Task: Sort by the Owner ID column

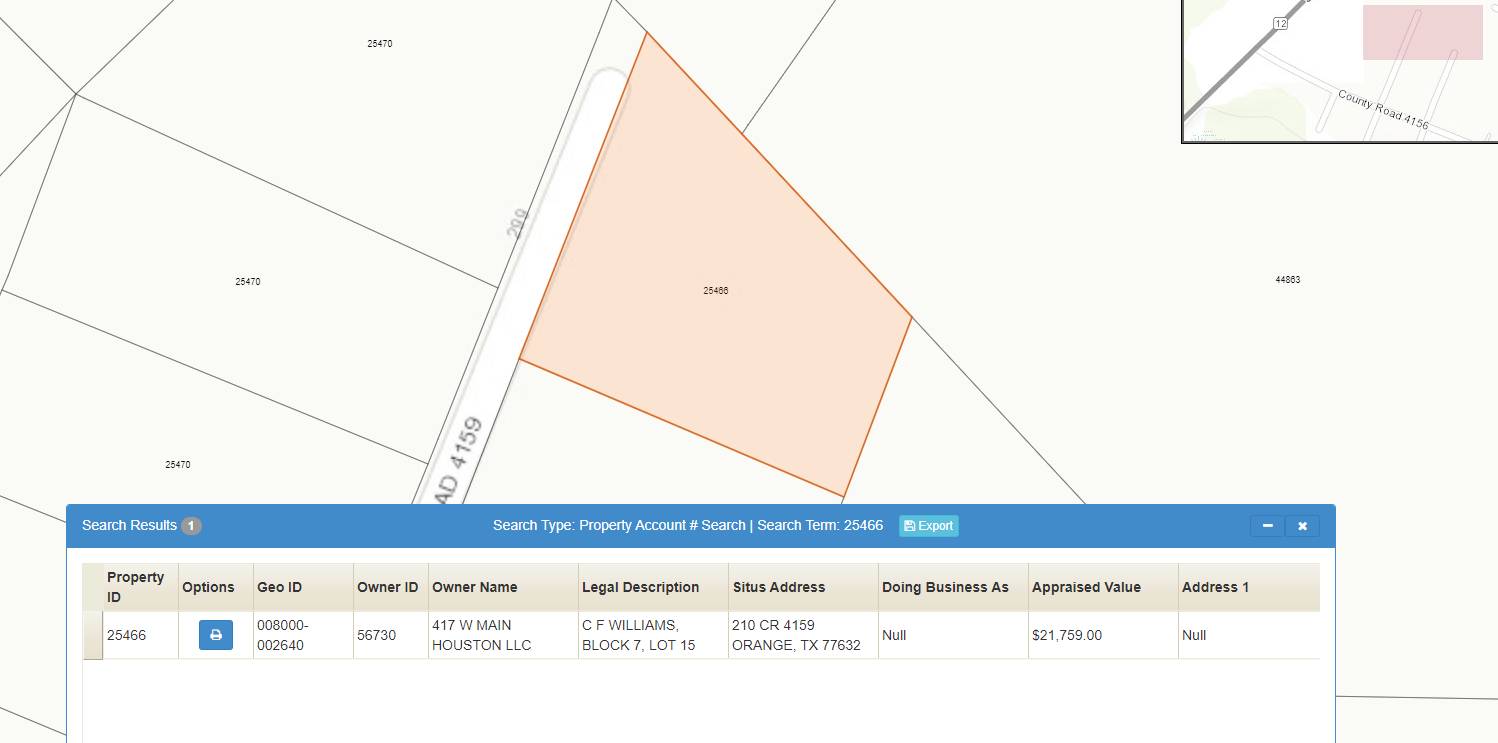Action: coord(387,587)
